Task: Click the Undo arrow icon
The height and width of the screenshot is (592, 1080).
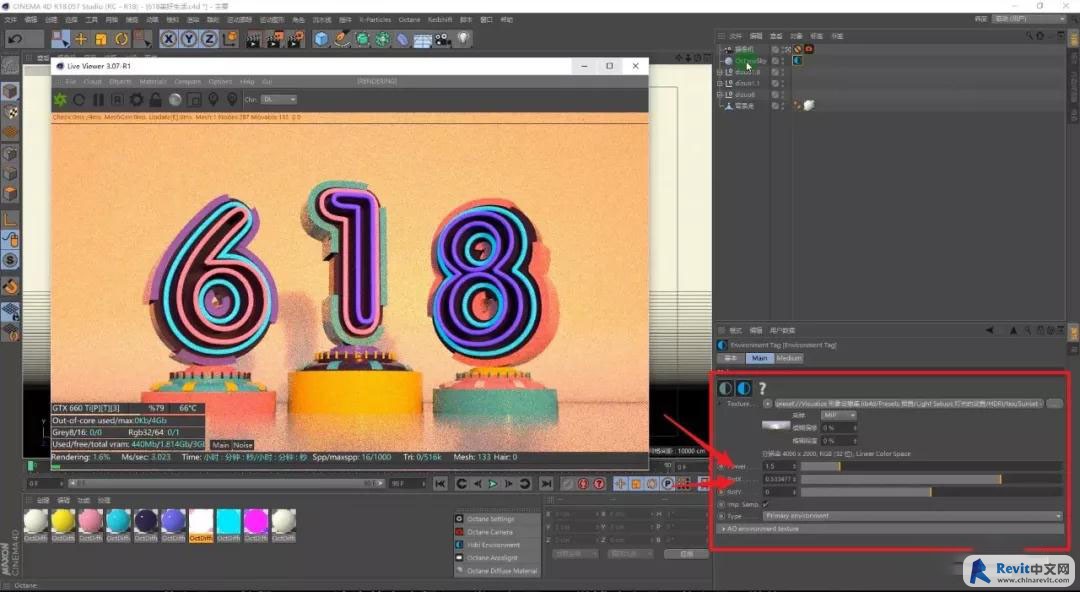Action: 15,39
